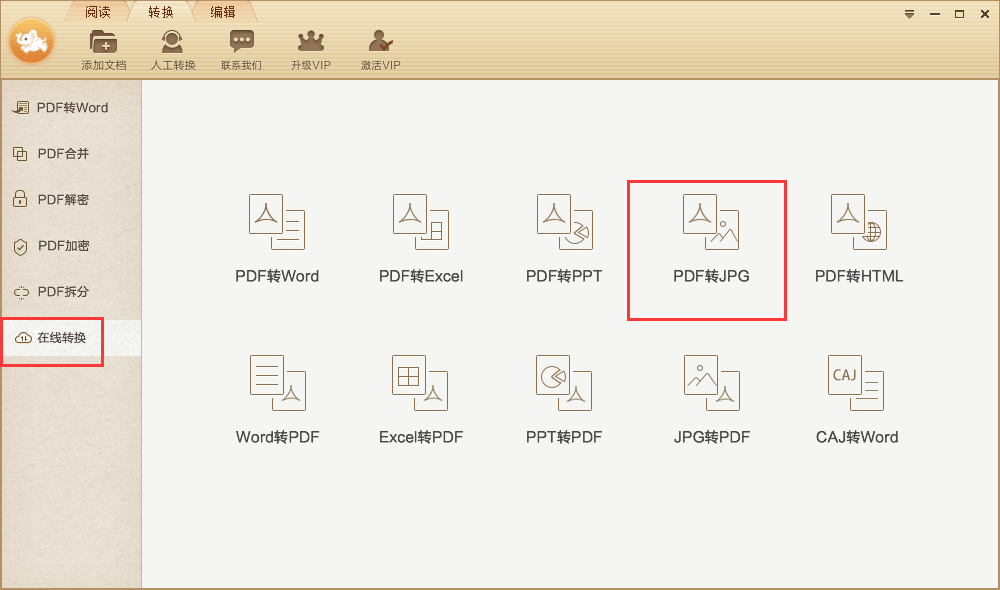Switch to the 阅读 tab

97,12
